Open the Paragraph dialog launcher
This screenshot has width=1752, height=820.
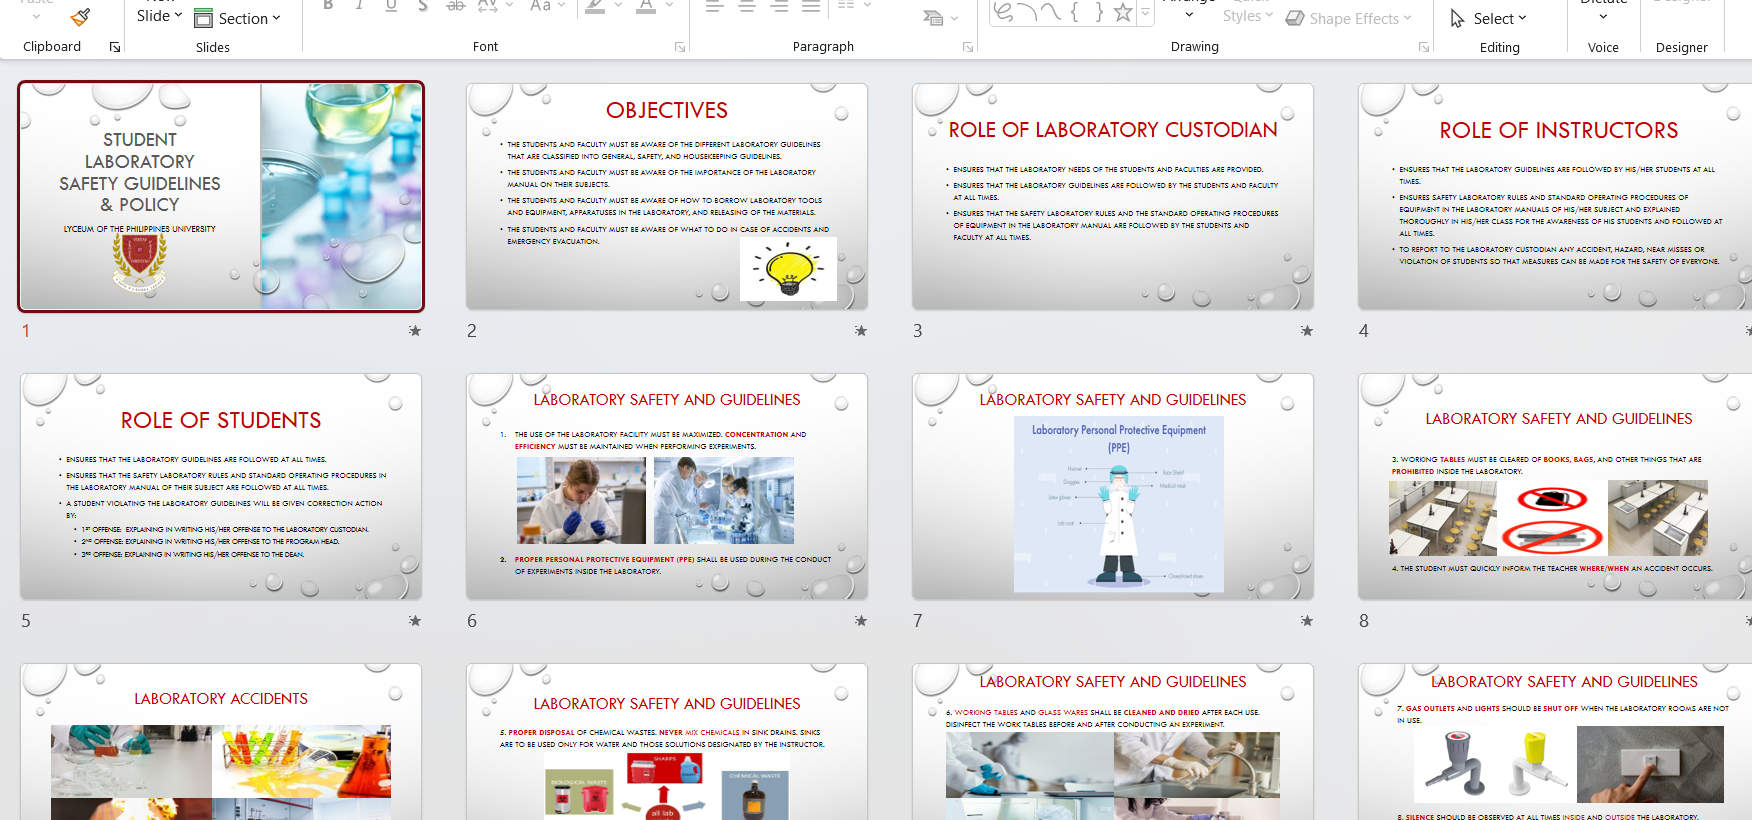[968, 47]
